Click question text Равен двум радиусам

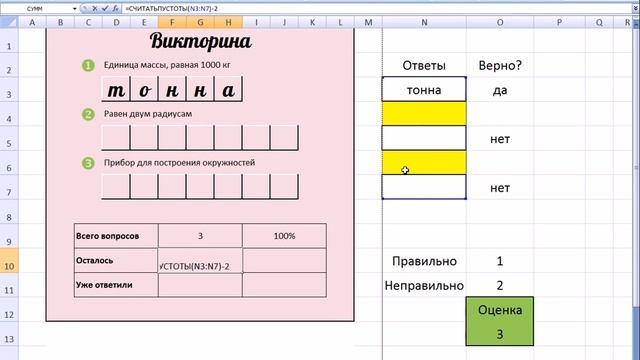(148, 114)
